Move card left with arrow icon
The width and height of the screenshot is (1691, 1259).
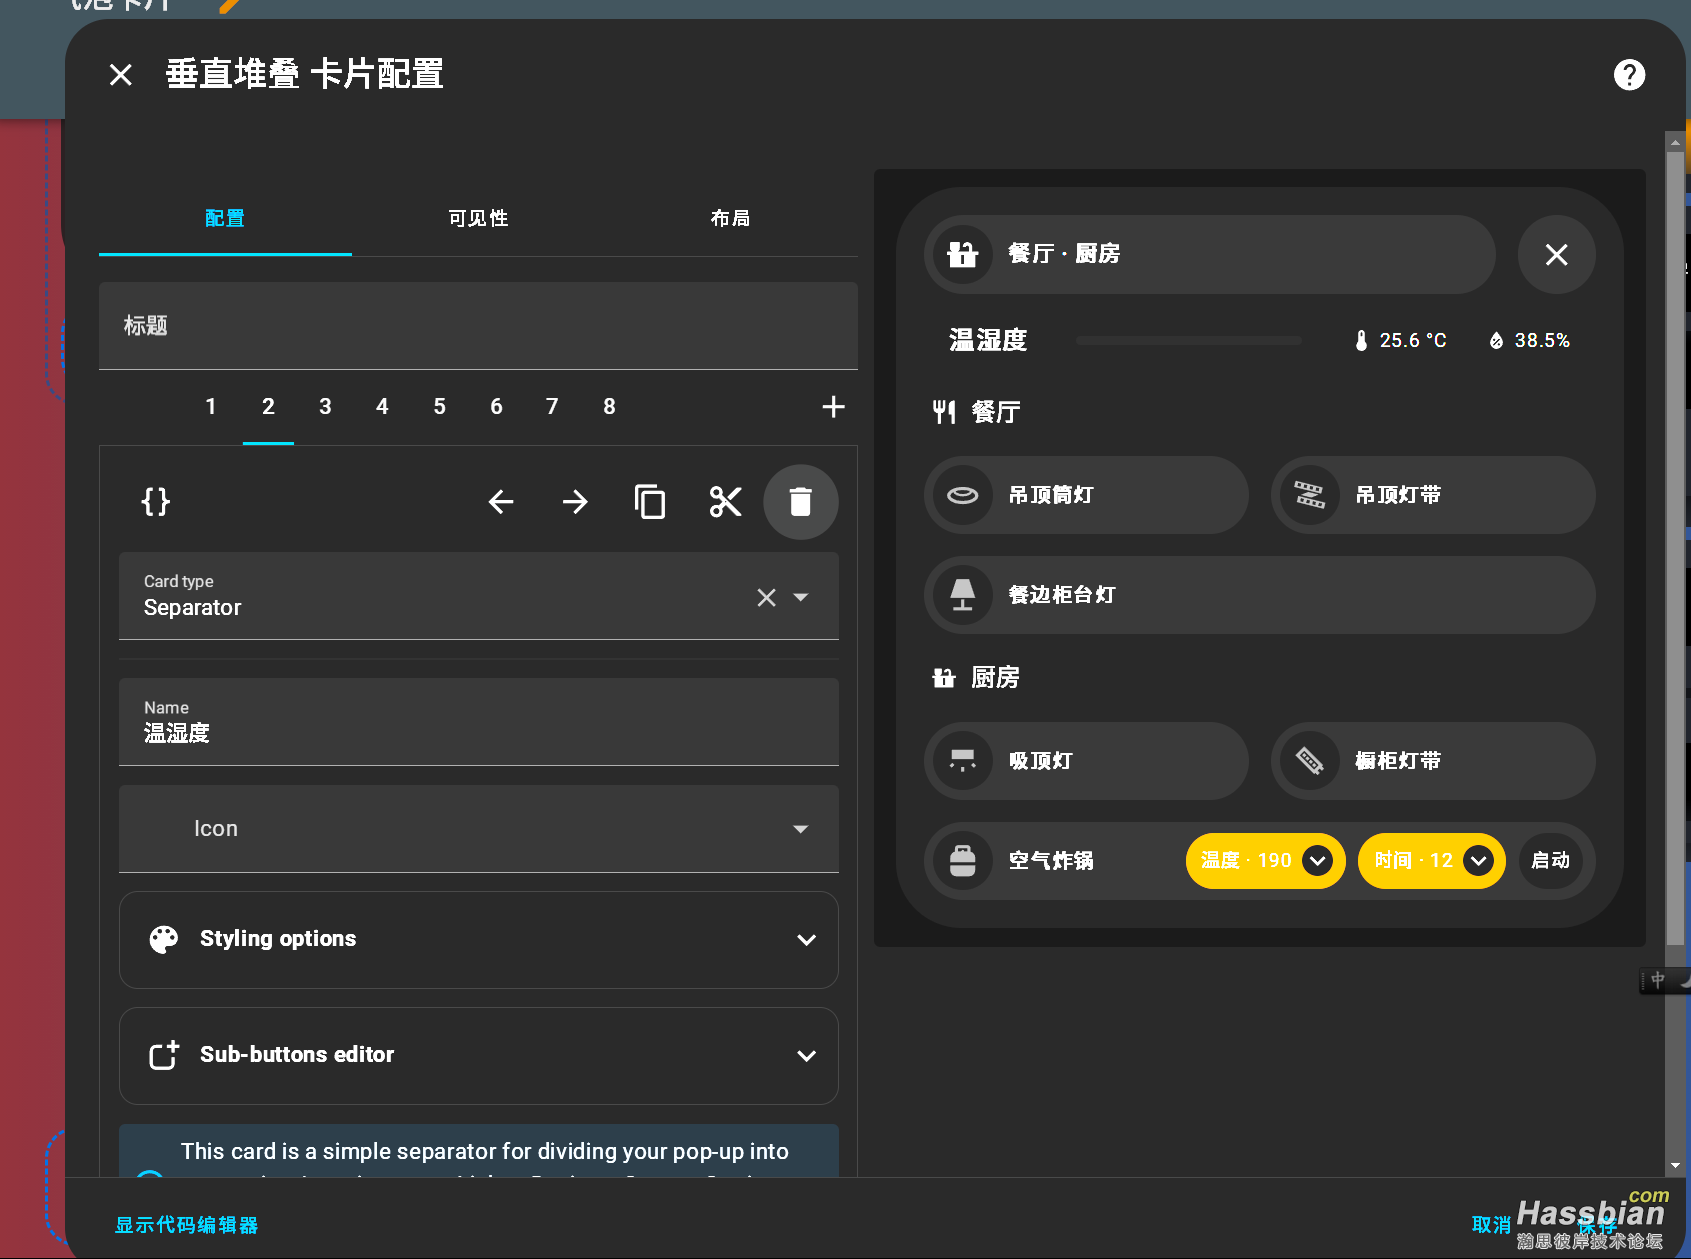click(x=501, y=501)
